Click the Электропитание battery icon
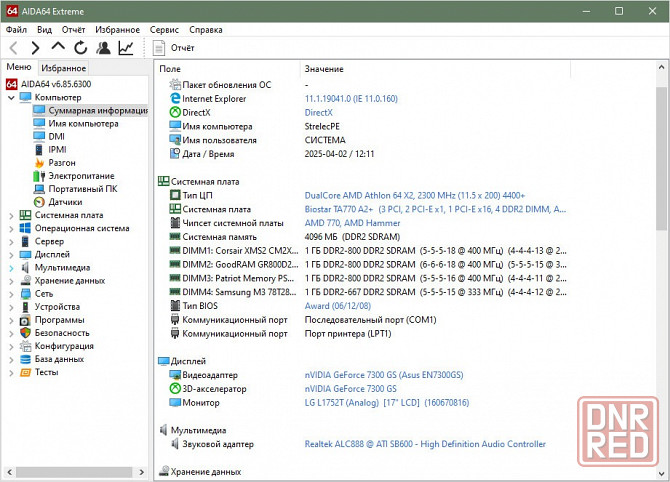This screenshot has width=670, height=482. pos(39,176)
